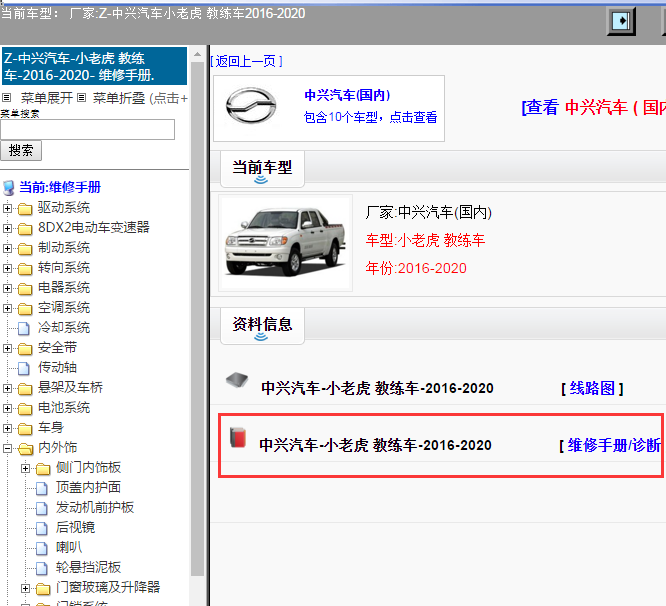The width and height of the screenshot is (666, 606).
Task: Select 喇叭 label in the tree
Action: (69, 547)
